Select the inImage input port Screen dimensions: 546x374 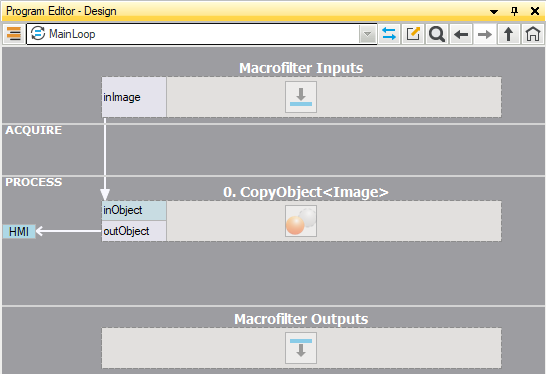(134, 97)
